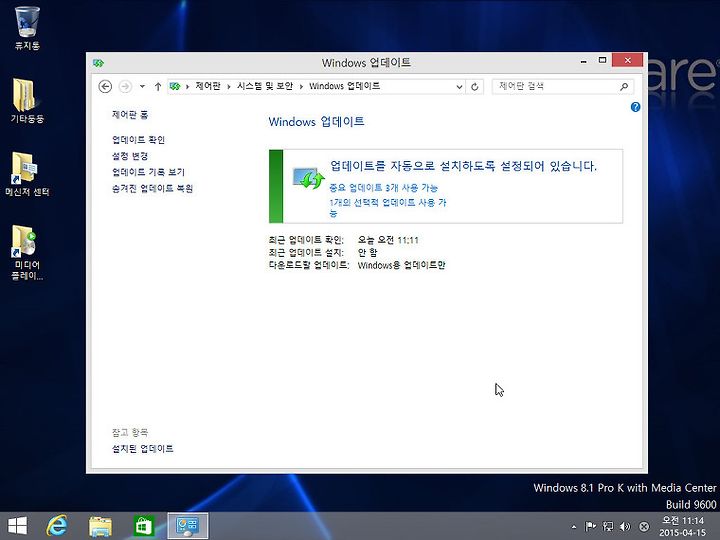Click the Forward navigation arrow
This screenshot has width=720, height=540.
125,86
